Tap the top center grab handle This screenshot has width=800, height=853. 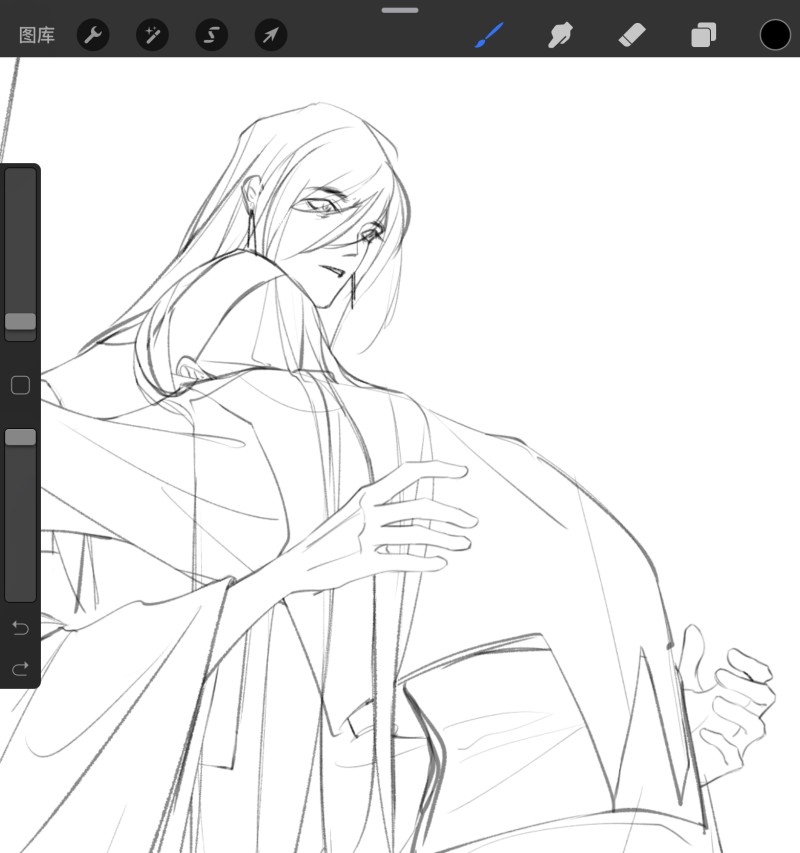pyautogui.click(x=400, y=10)
